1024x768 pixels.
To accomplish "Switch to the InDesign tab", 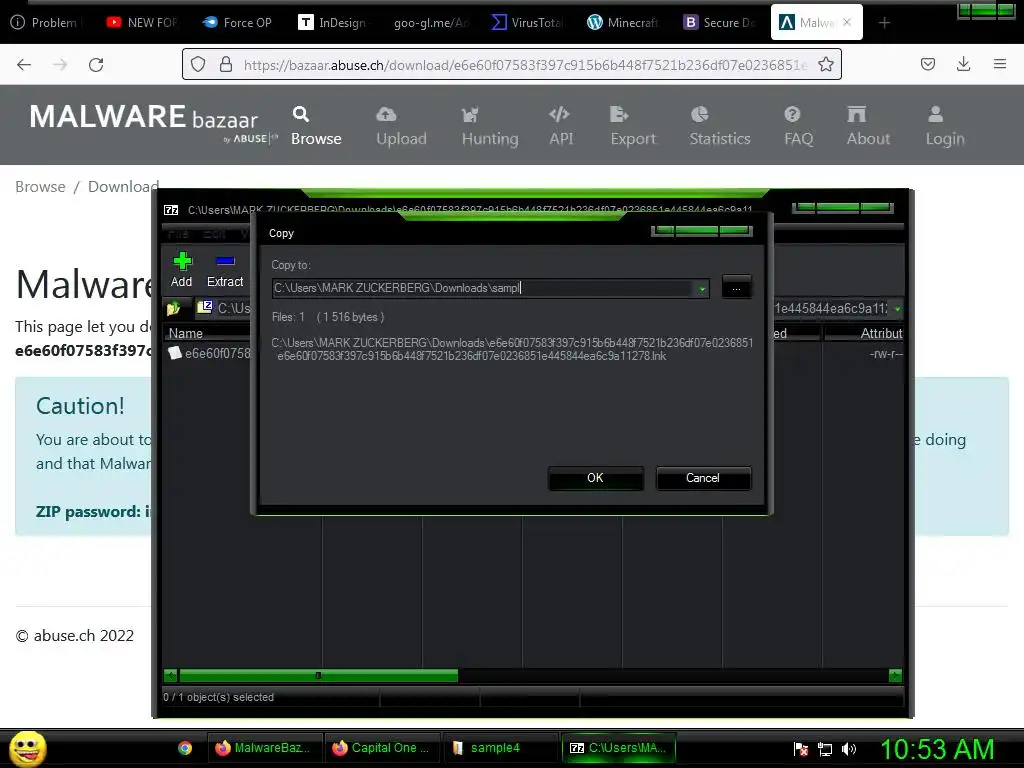I will pyautogui.click(x=332, y=22).
